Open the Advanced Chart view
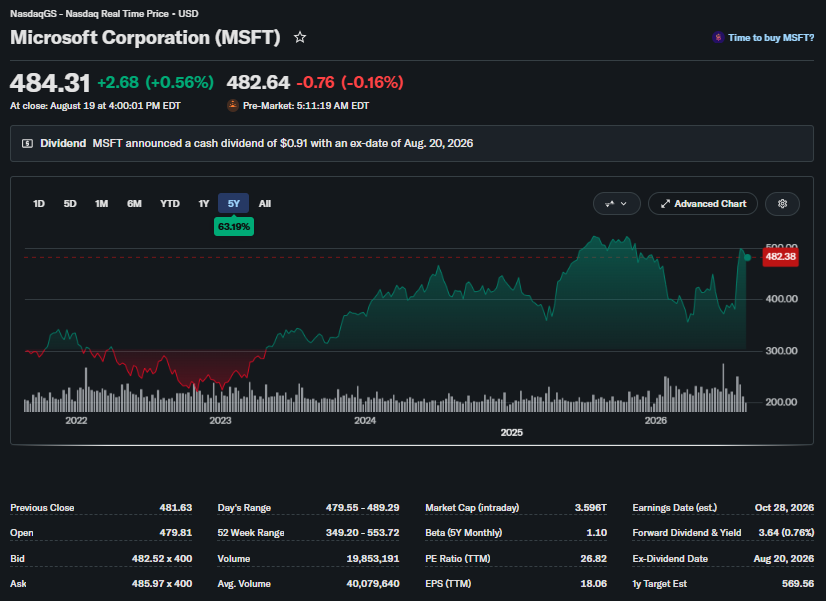The height and width of the screenshot is (601, 826). 703,204
